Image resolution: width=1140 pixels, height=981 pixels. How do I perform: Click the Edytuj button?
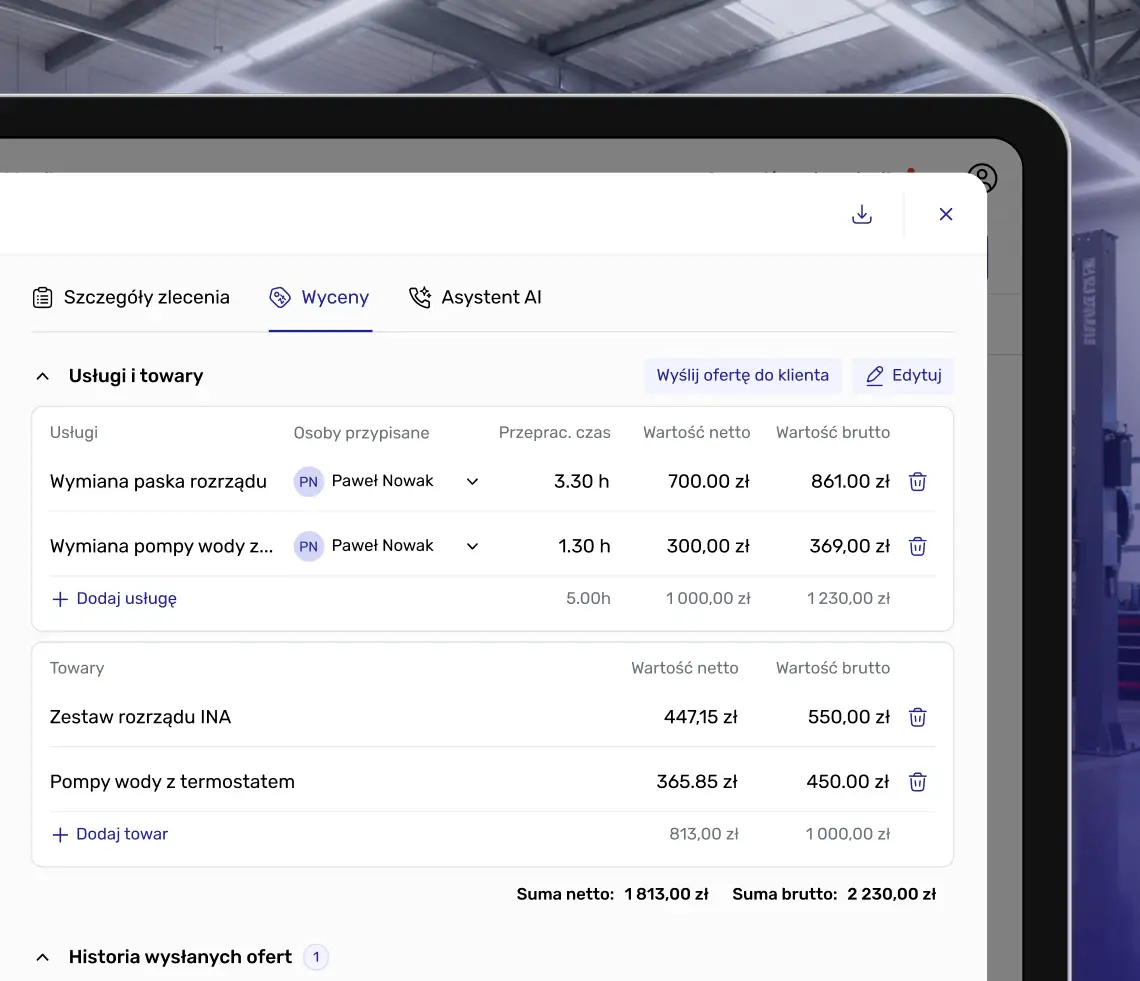pos(903,375)
